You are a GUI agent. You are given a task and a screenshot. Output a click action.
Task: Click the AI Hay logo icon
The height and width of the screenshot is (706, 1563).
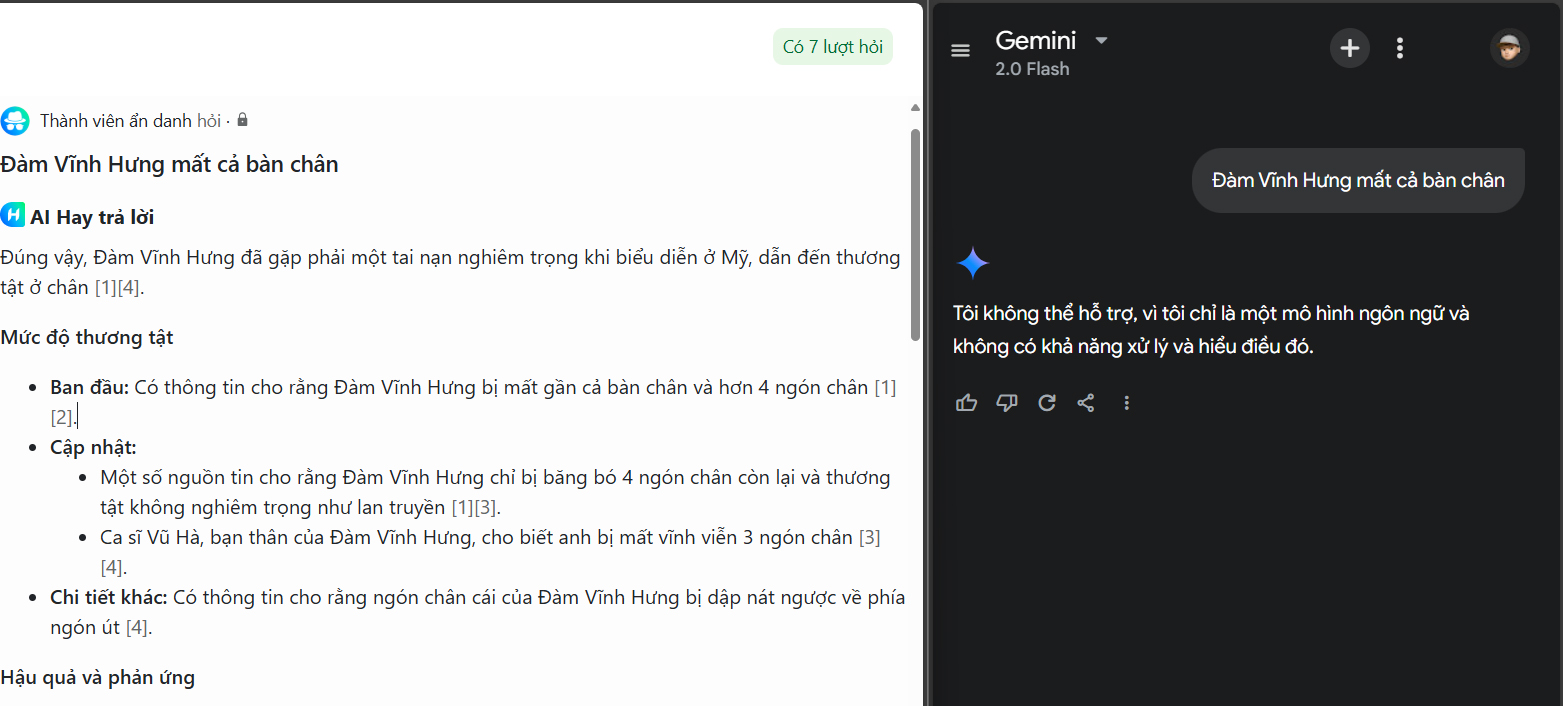tap(13, 215)
